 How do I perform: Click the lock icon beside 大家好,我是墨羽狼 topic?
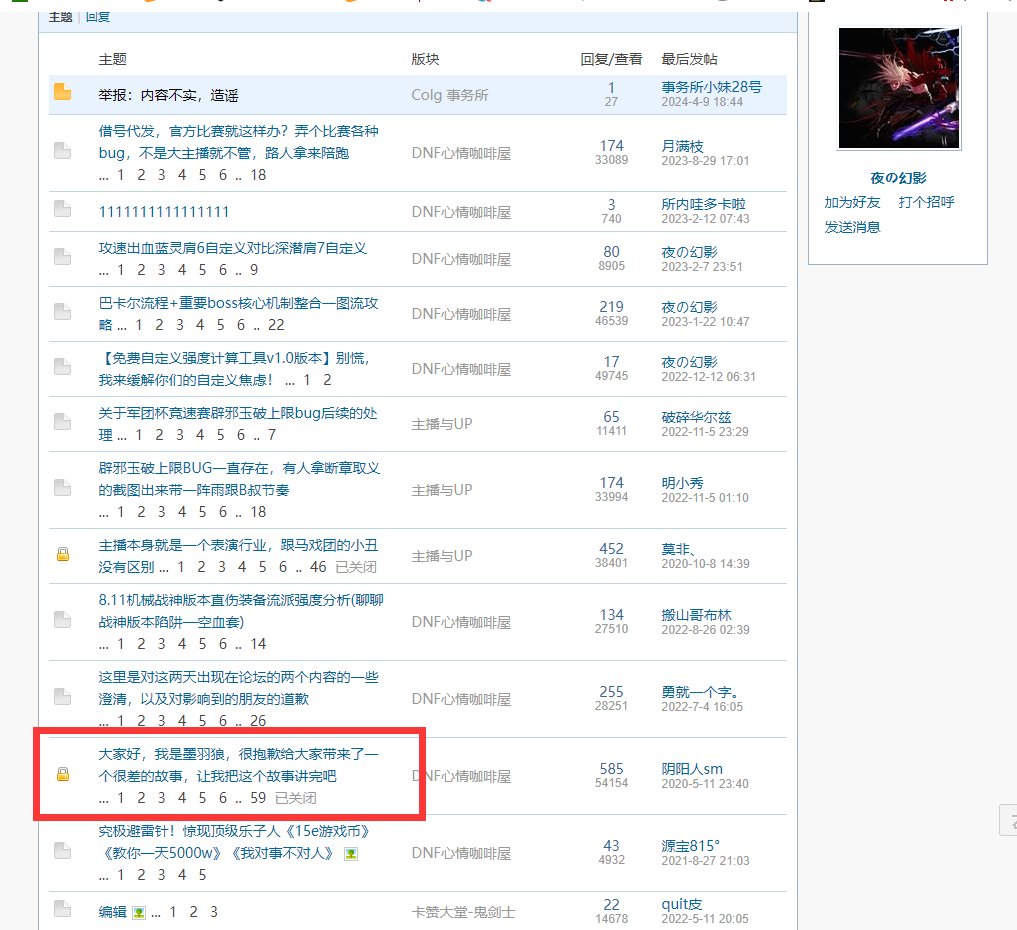(x=63, y=774)
